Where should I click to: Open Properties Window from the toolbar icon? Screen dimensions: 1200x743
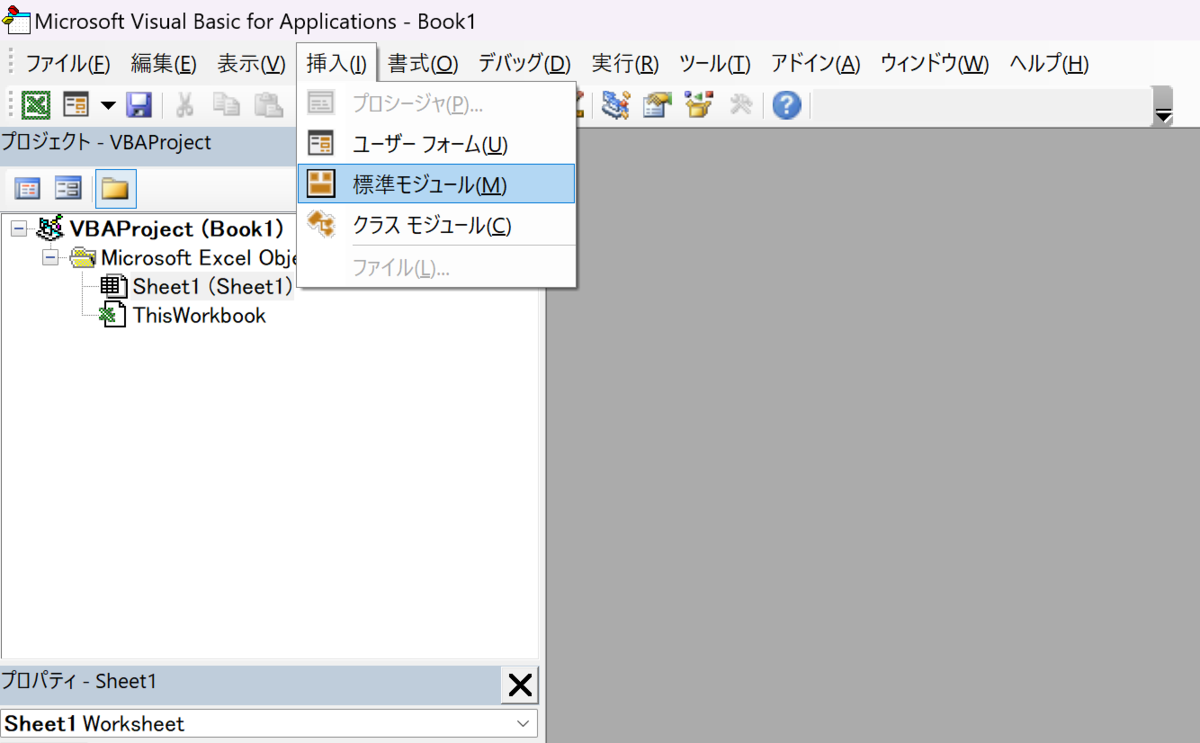[658, 105]
